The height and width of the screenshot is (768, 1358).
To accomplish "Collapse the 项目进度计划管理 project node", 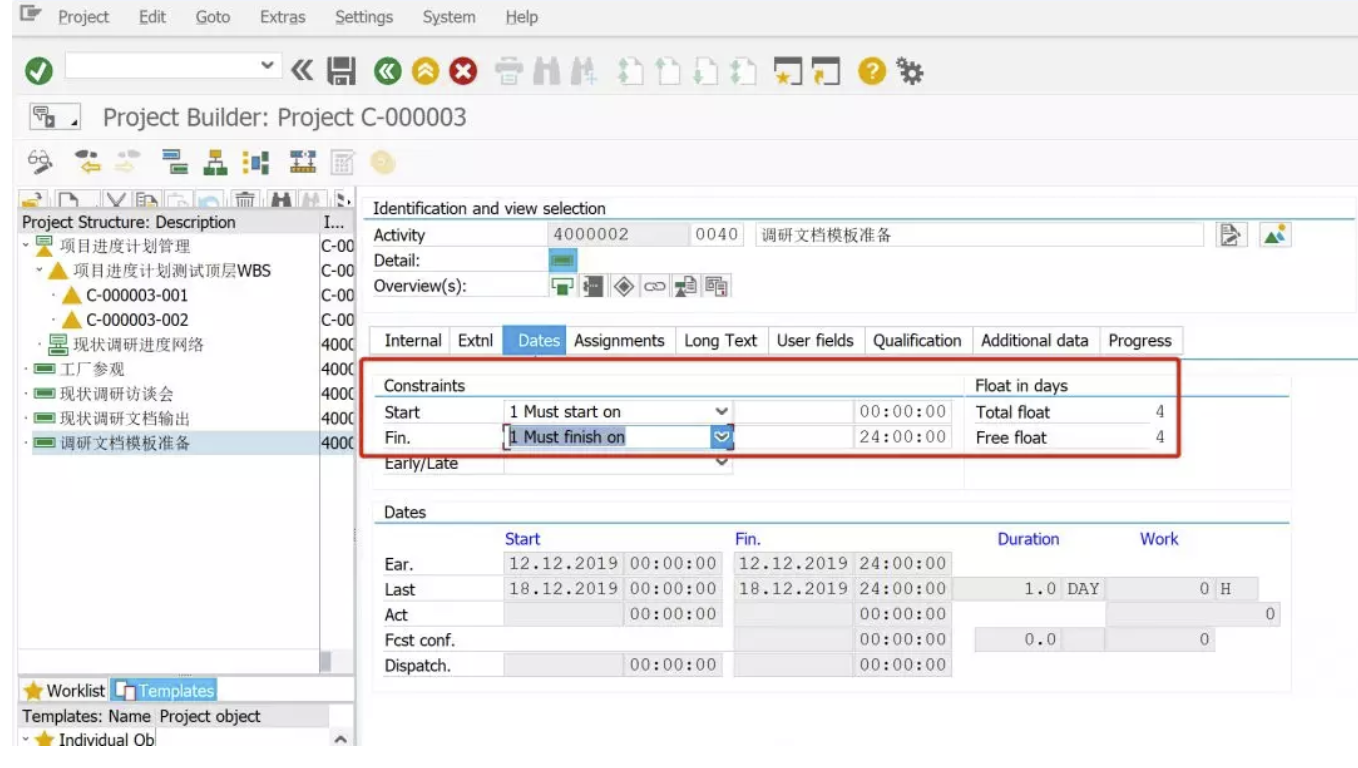I will click(x=27, y=246).
